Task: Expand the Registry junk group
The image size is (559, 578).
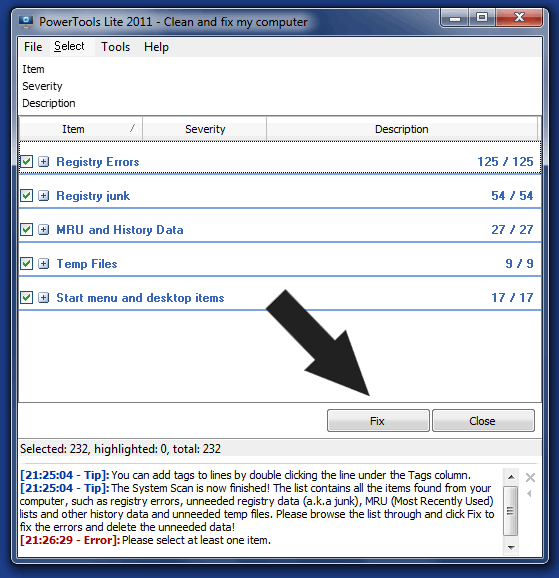Action: tap(44, 195)
